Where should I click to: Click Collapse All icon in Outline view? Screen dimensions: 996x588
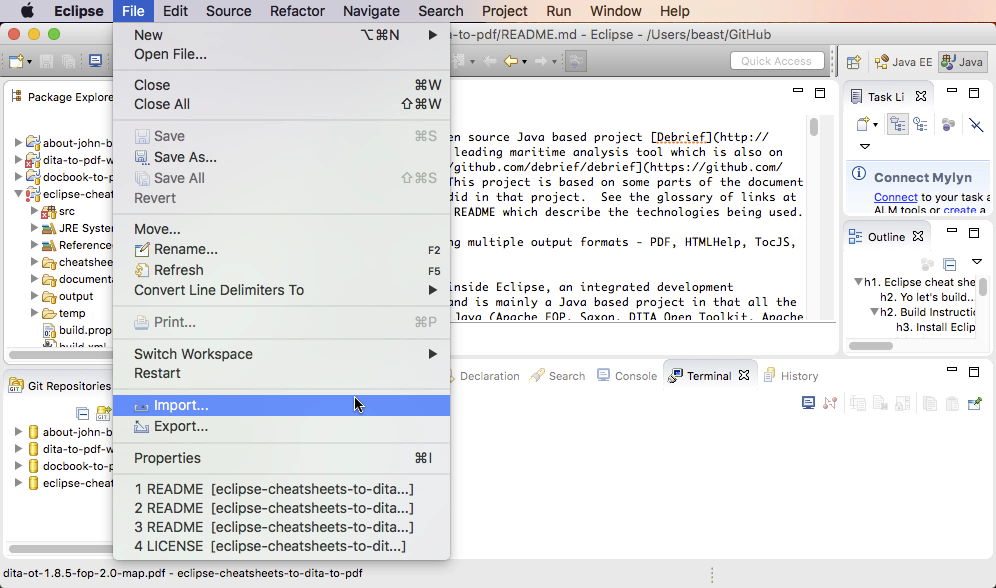[x=950, y=264]
